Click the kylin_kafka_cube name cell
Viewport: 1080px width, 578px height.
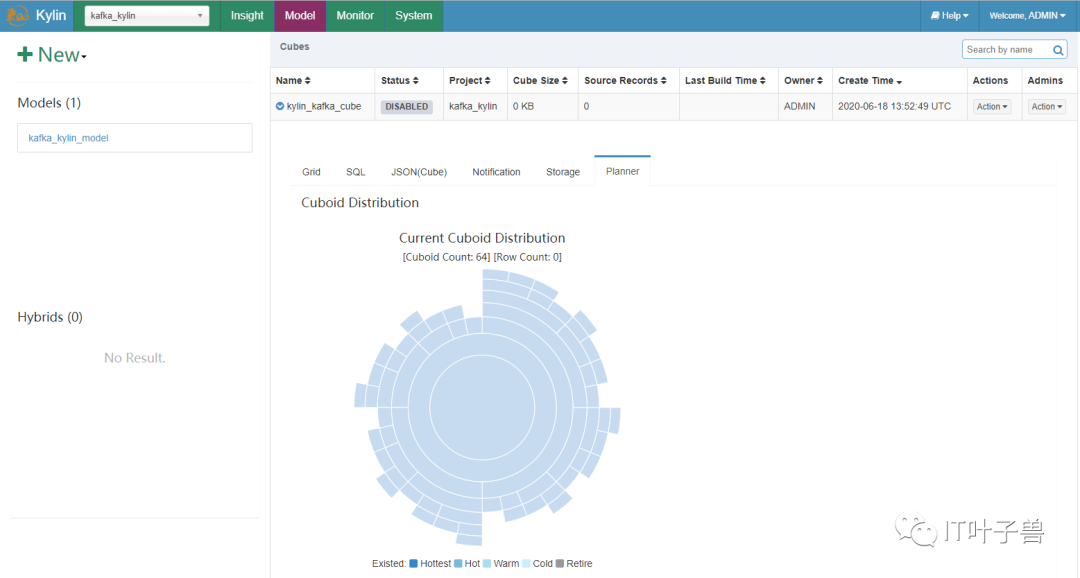[x=324, y=106]
